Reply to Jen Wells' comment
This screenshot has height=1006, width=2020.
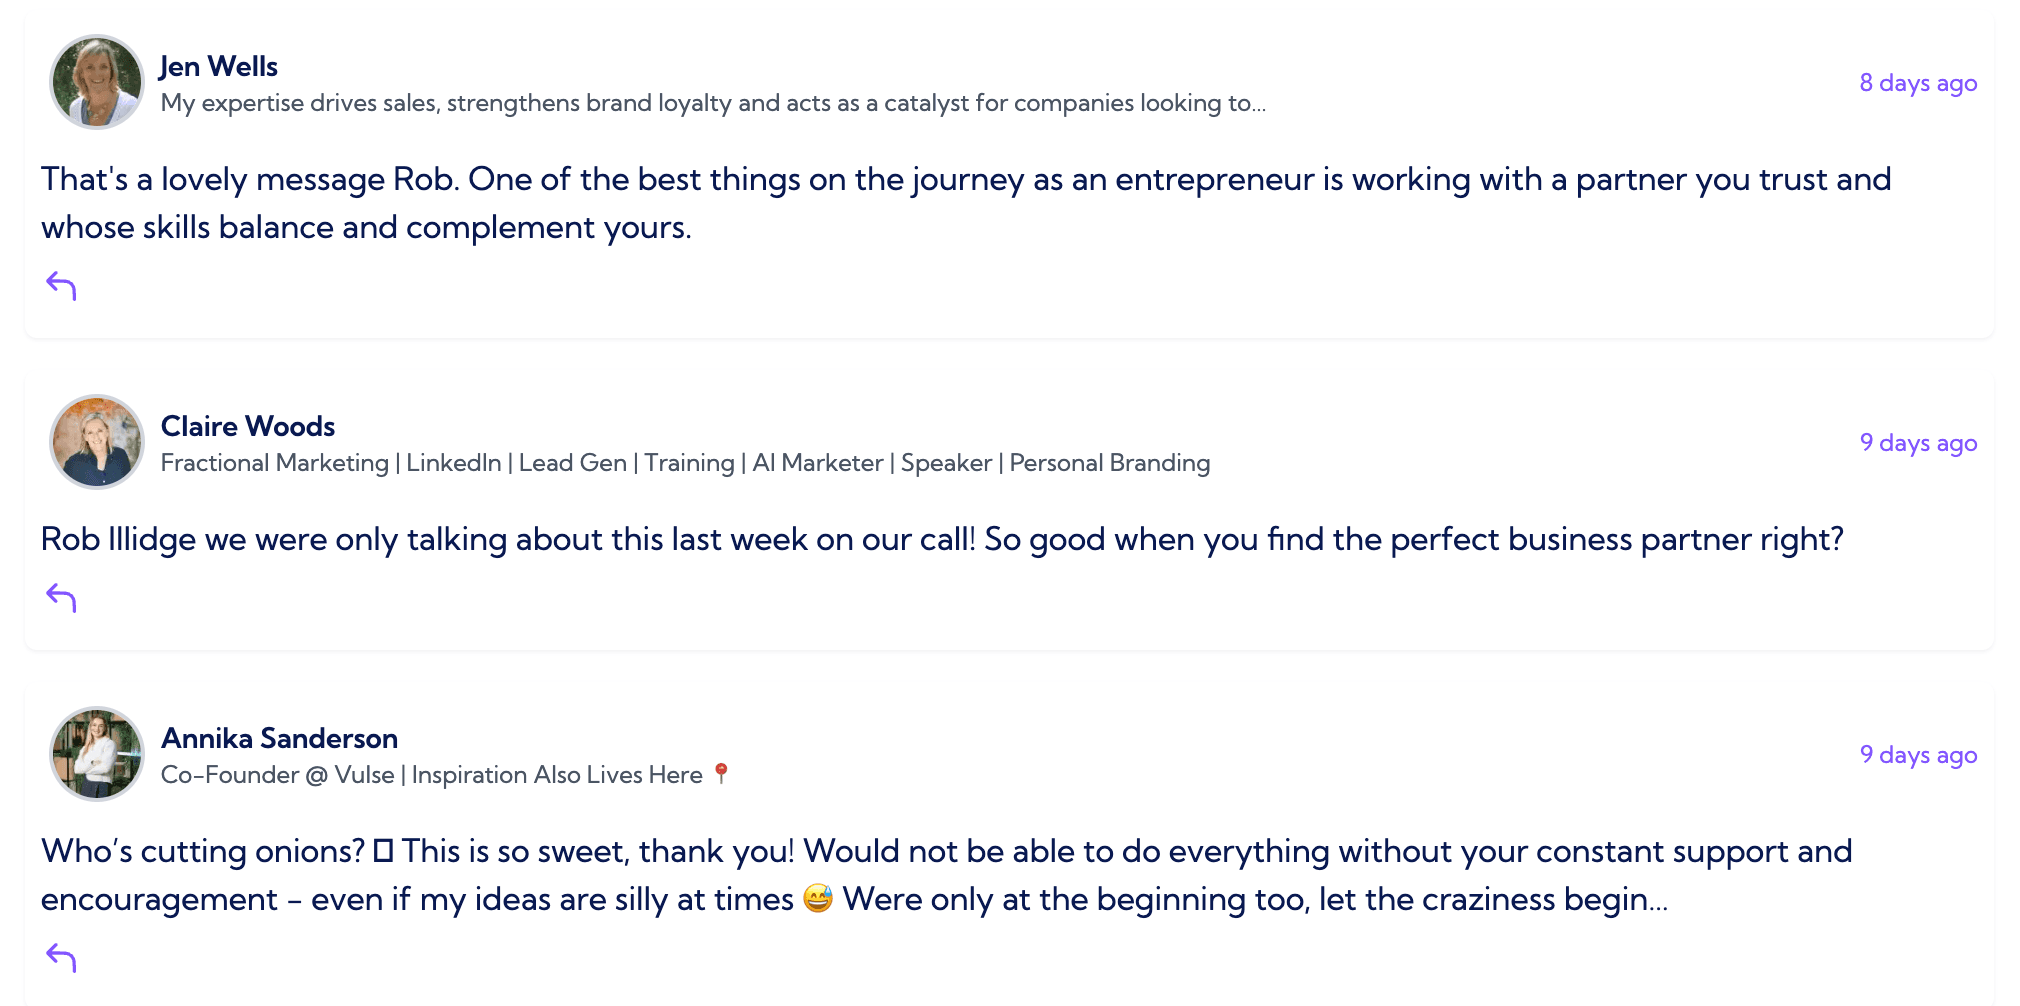tap(61, 286)
